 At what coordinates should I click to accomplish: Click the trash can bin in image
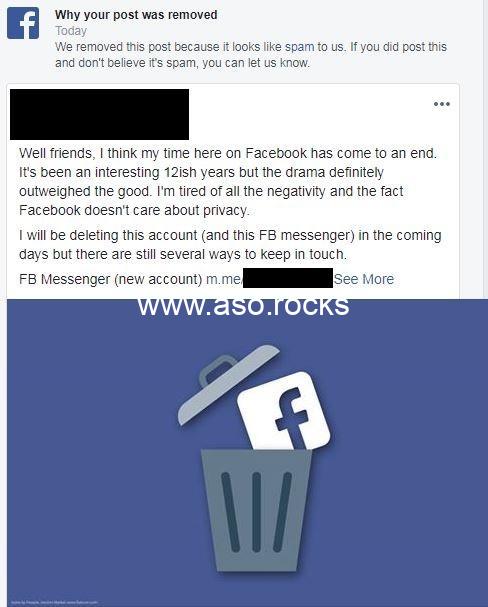[x=256, y=510]
